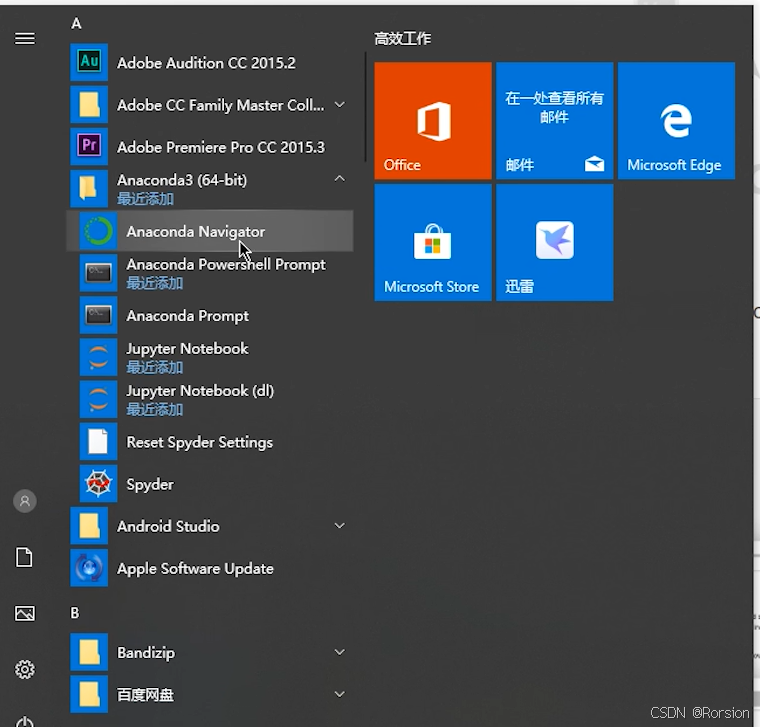Screen dimensions: 760x727
Task: Click the Anaconda3 (64-bit) folder label
Action: (x=182, y=180)
